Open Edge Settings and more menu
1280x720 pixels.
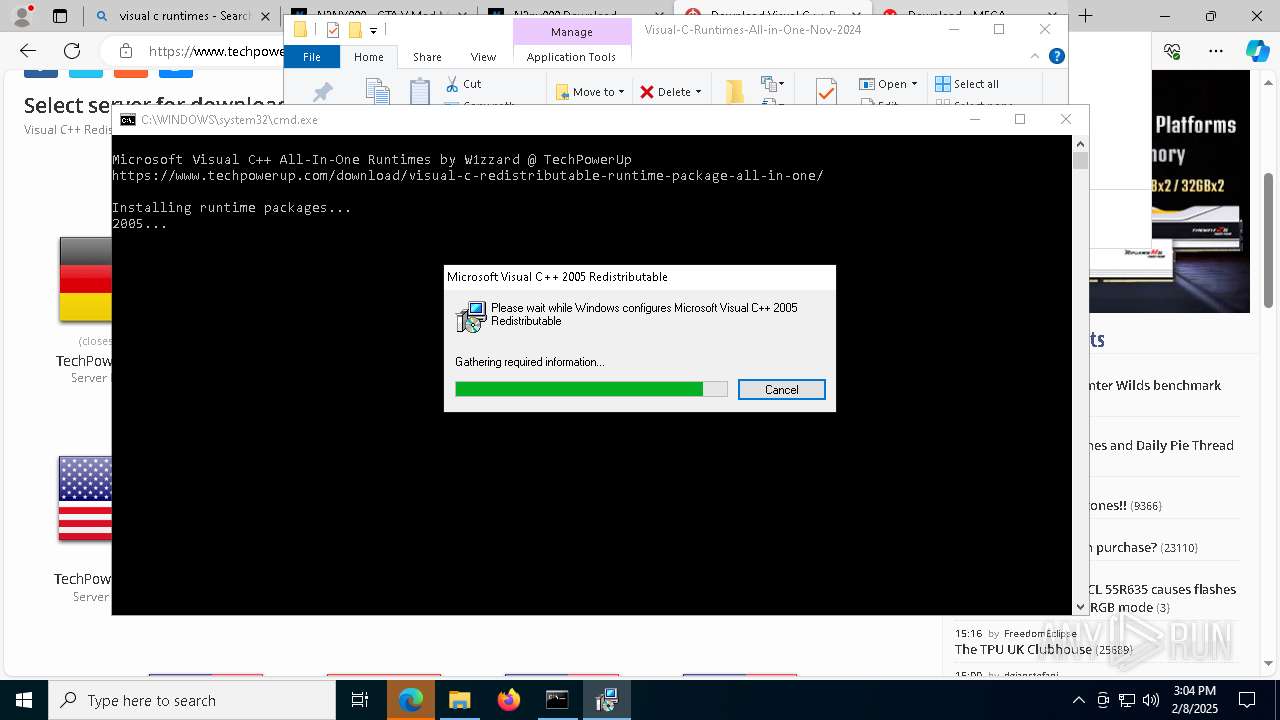coord(1216,51)
